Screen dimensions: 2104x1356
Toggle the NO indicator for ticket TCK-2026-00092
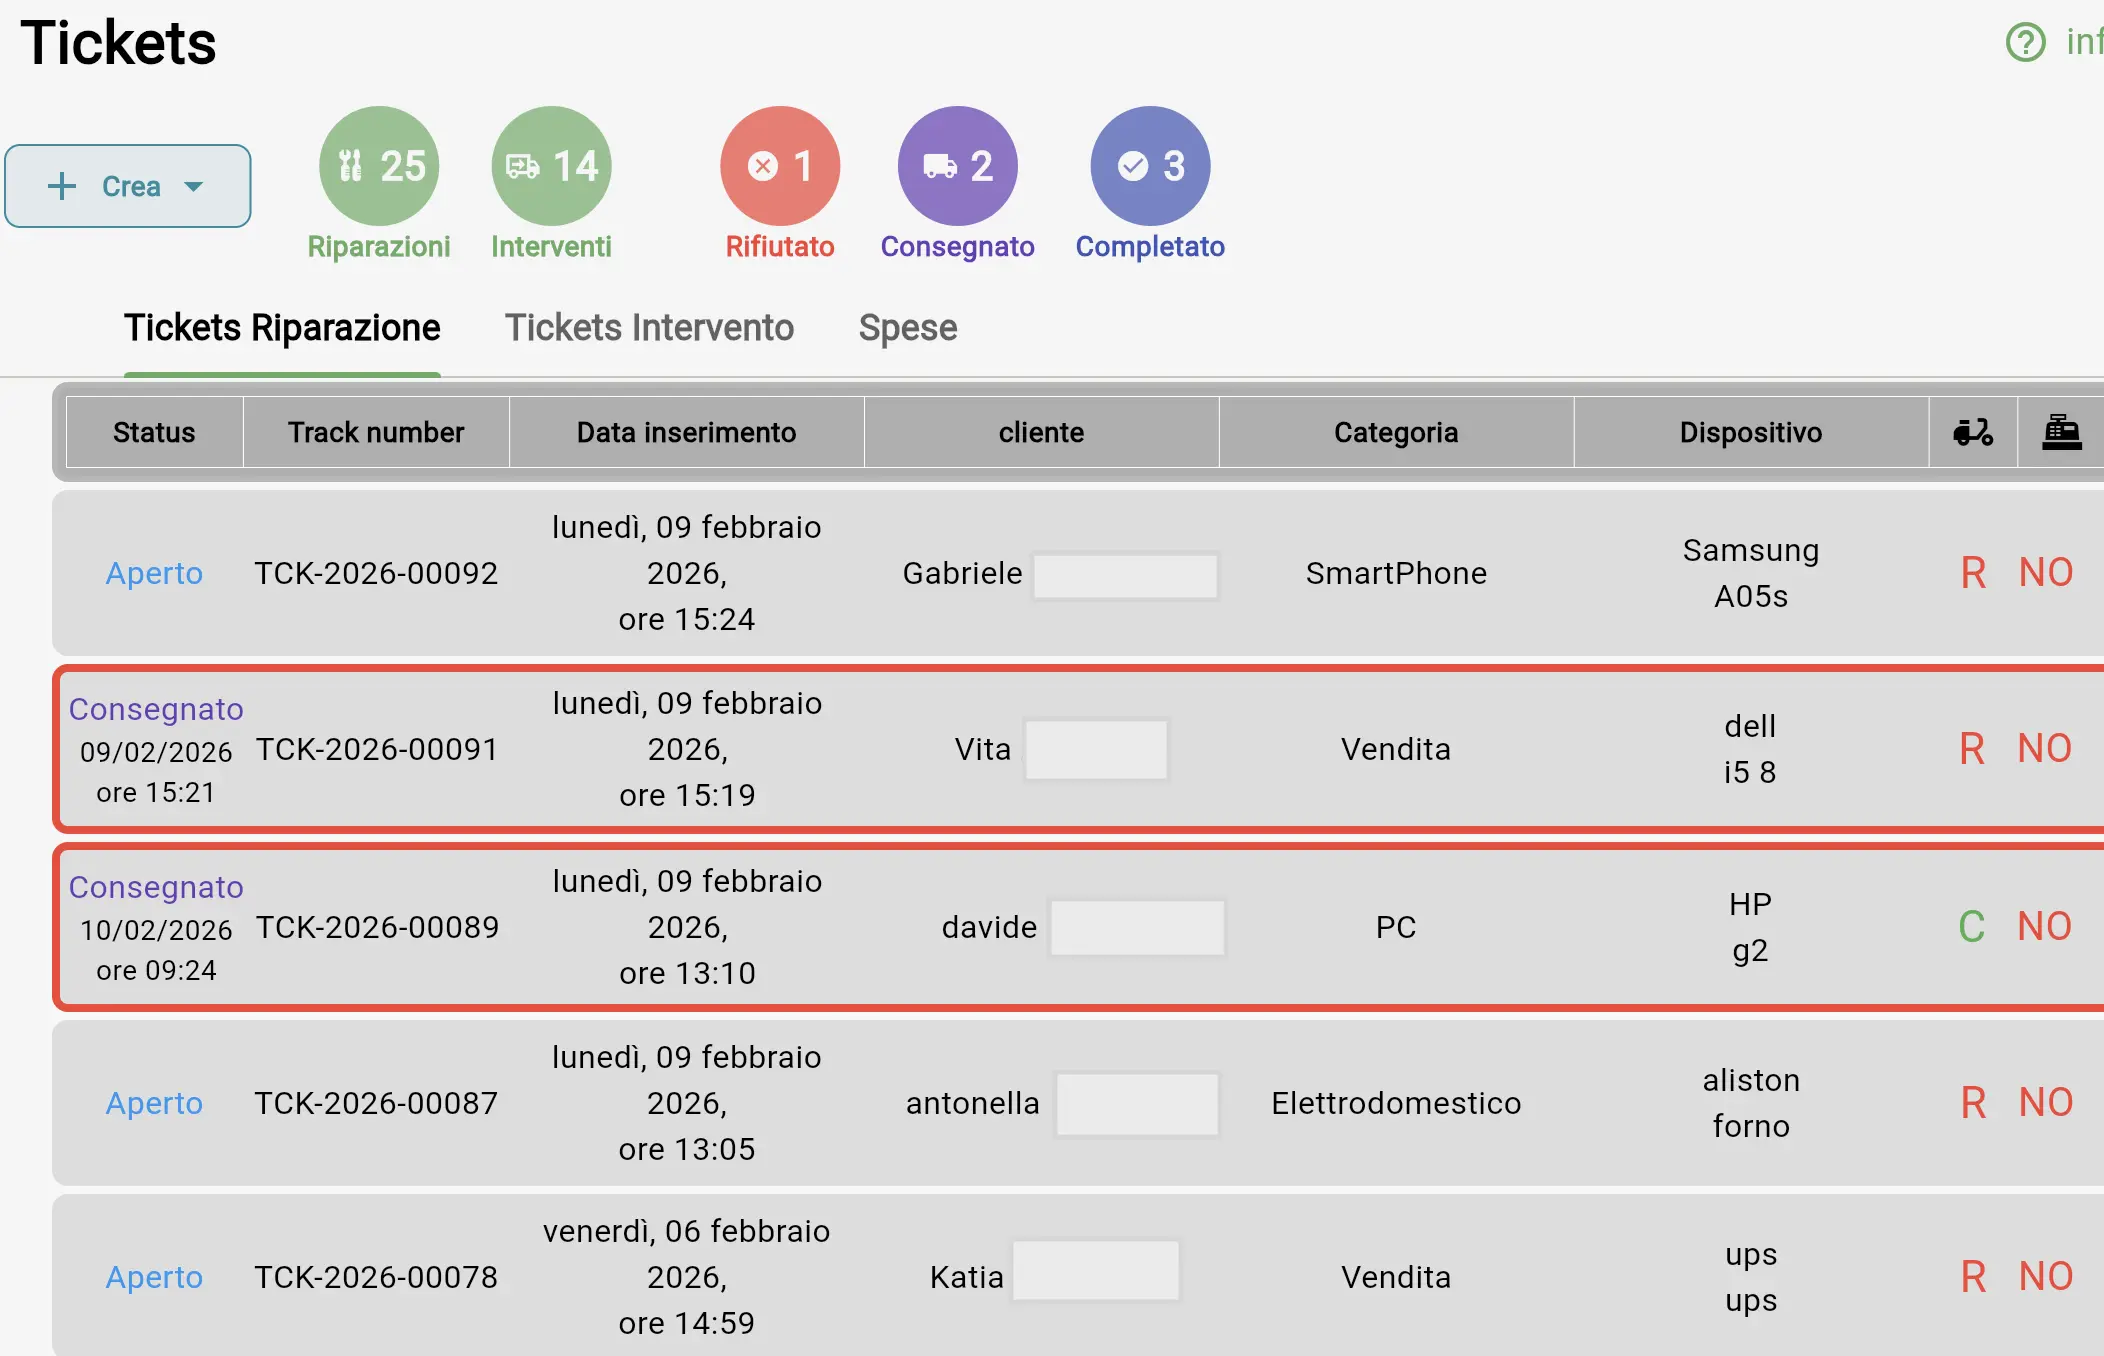pos(2044,572)
